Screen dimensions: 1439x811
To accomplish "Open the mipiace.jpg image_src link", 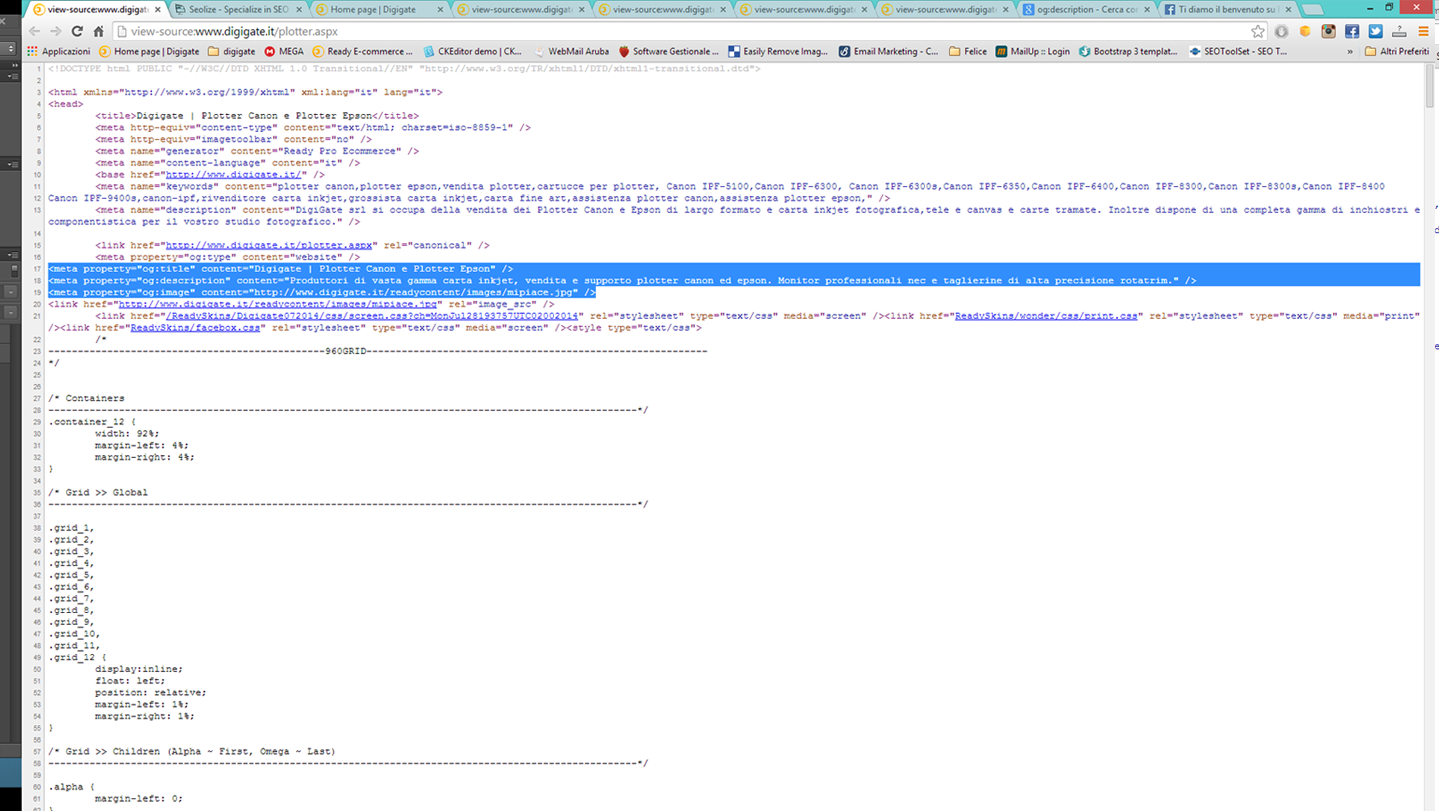I will [279, 304].
